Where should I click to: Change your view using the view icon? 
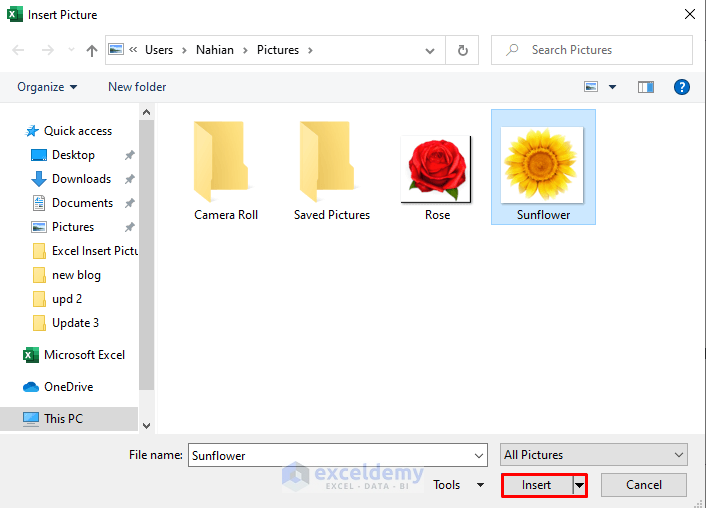[x=591, y=86]
